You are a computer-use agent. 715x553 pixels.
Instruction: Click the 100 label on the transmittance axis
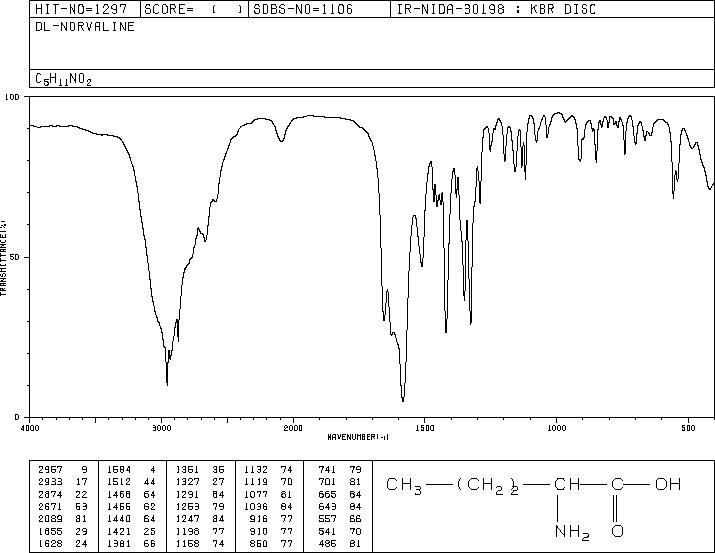[x=12, y=97]
